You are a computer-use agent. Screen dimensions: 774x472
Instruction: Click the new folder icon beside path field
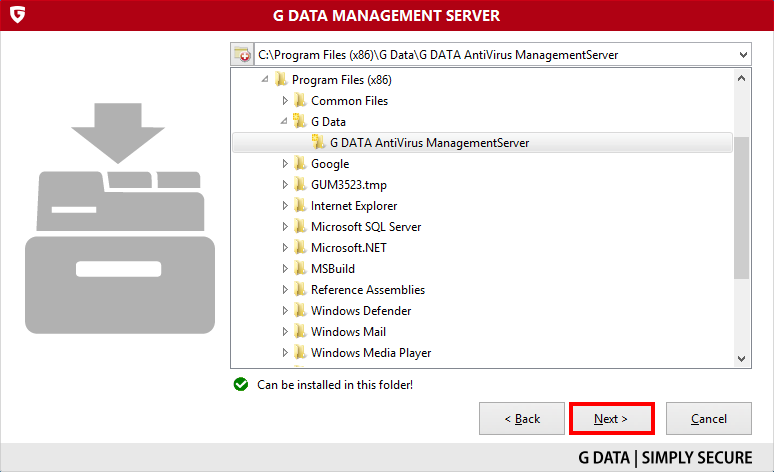point(242,55)
